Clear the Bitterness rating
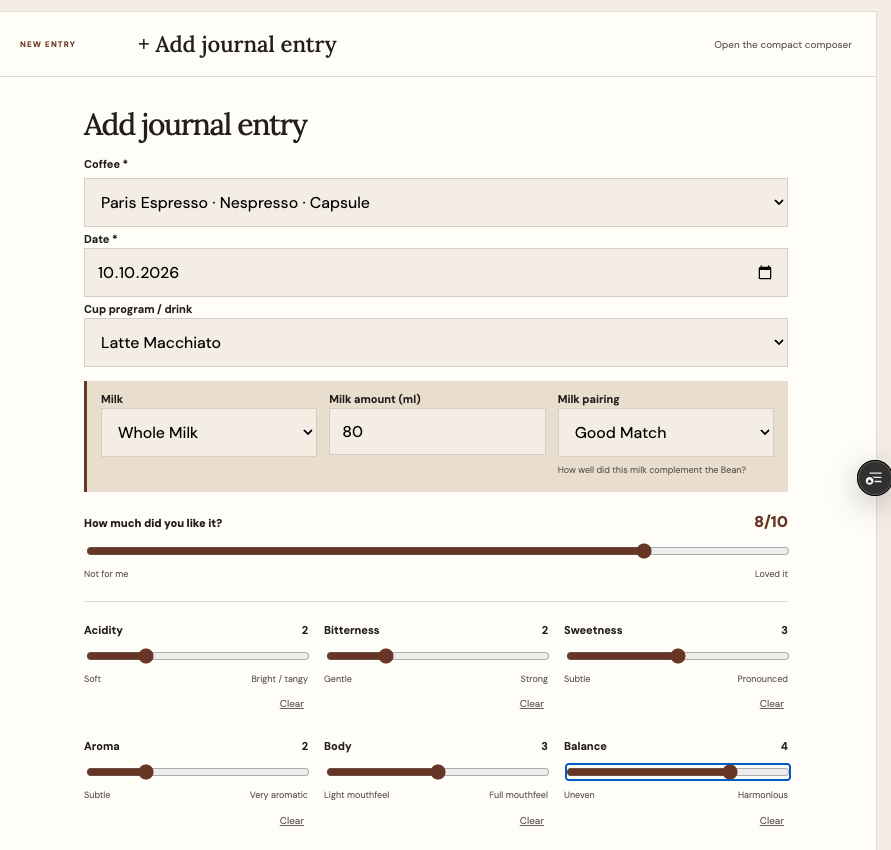 click(531, 704)
